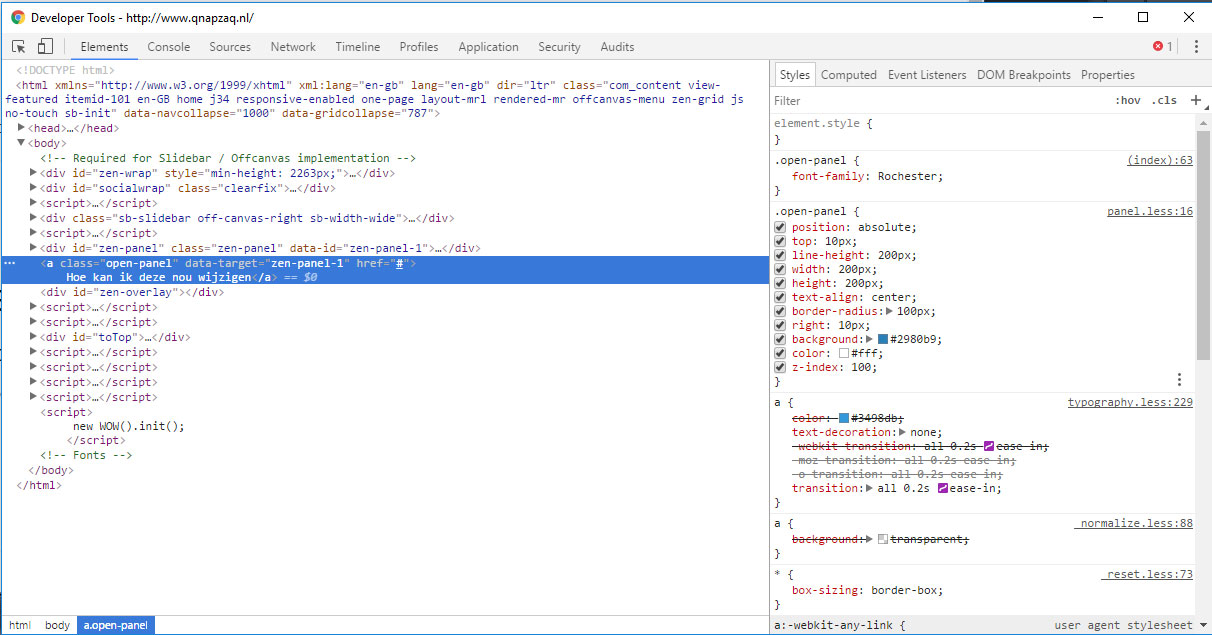Expand the text-decoration shorthand value
Screen dimensions: 1212x635
(x=903, y=432)
